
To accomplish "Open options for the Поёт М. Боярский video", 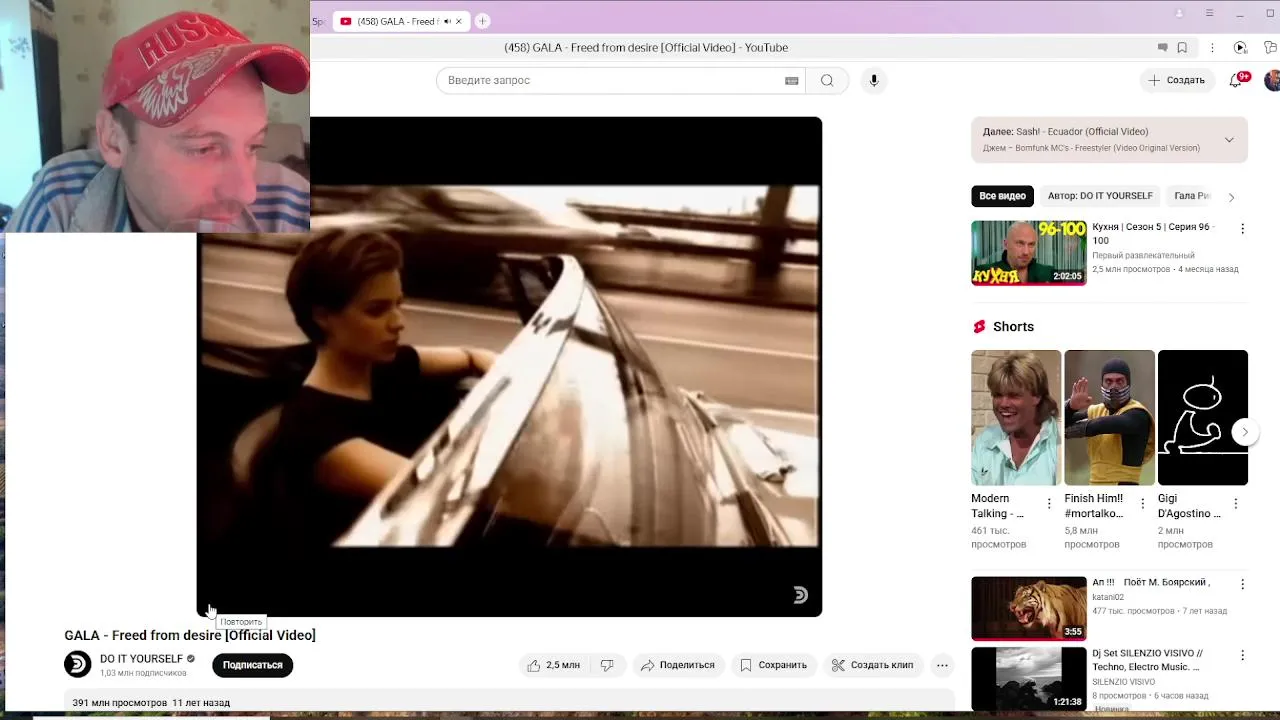I will 1243,584.
